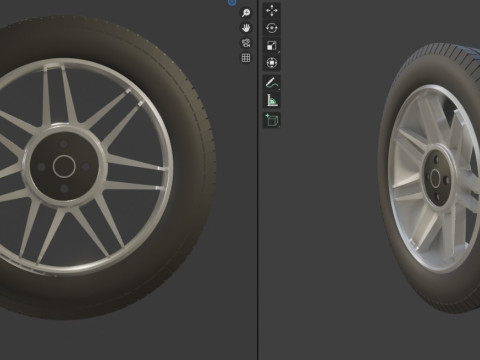Select the angled wheel in the right viewport
Viewport: 480px width, 360px height.
(430, 178)
